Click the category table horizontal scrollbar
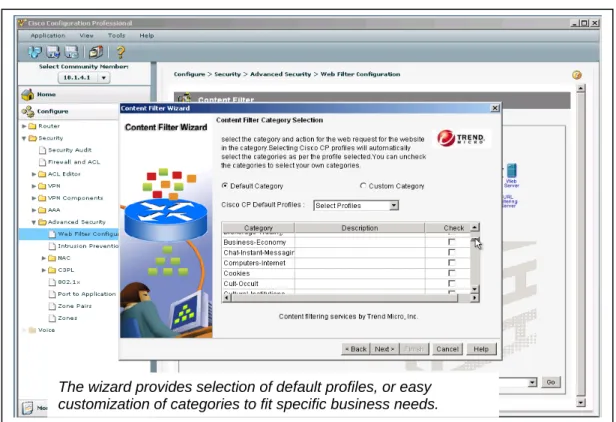The height and width of the screenshot is (422, 616). [345, 298]
